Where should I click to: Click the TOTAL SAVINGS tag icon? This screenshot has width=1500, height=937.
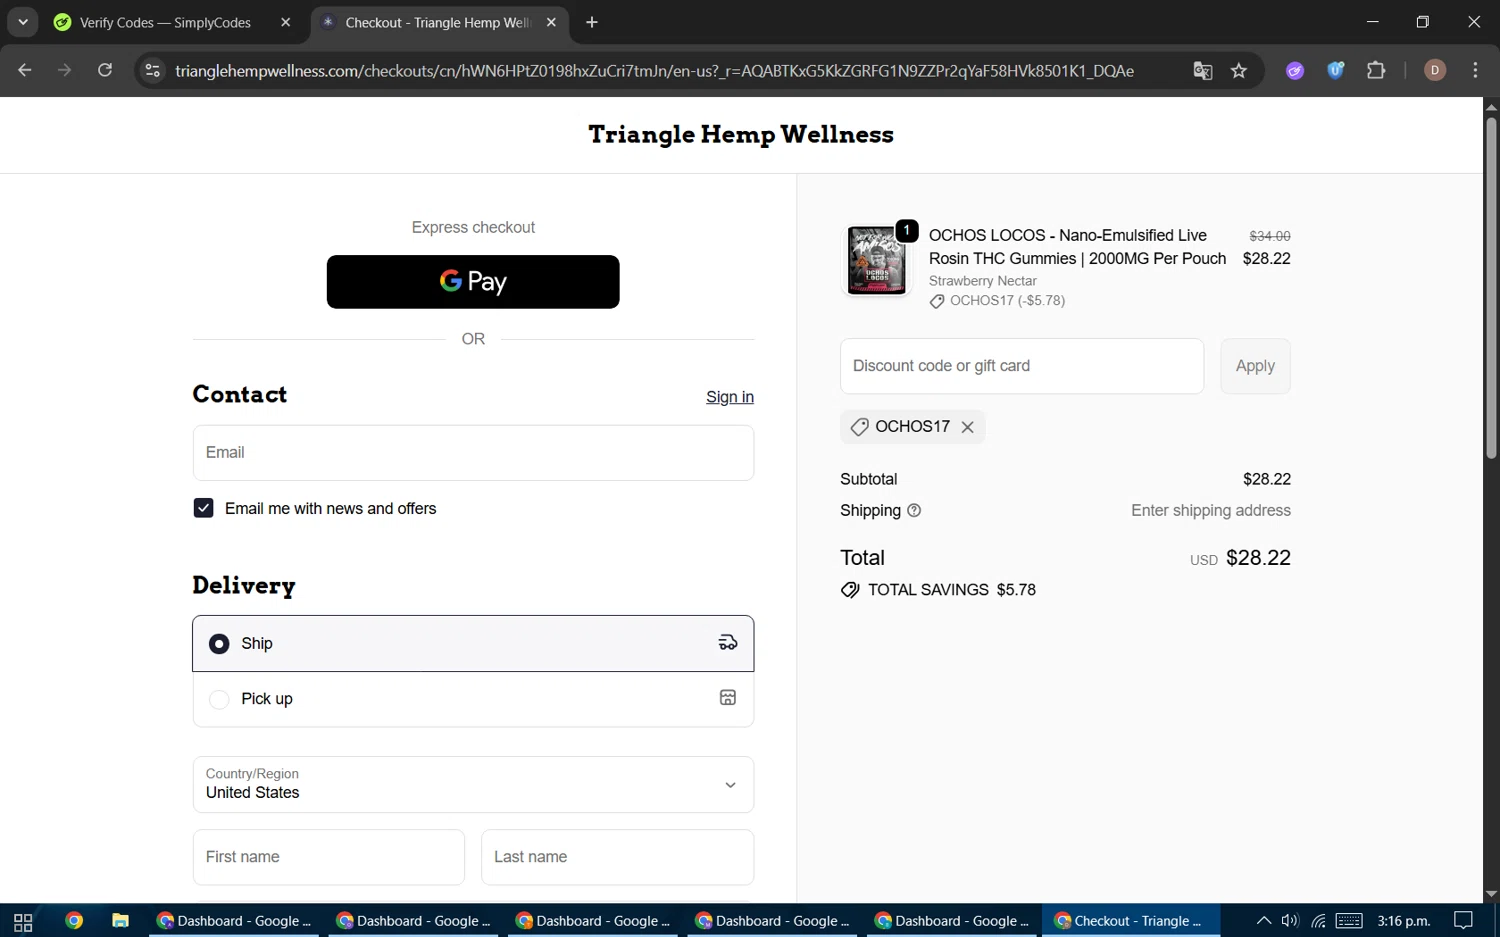click(x=850, y=590)
